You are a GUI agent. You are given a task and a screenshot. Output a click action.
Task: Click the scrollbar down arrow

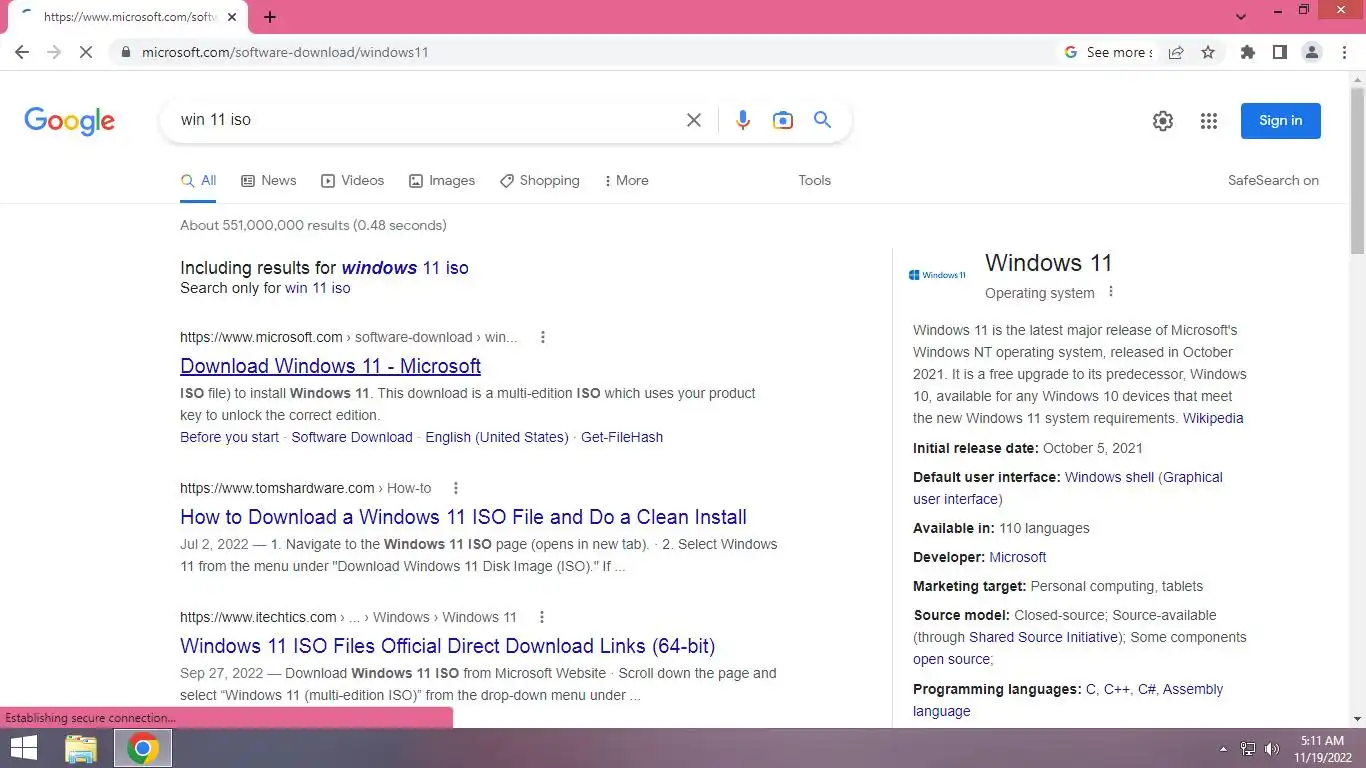(1357, 718)
